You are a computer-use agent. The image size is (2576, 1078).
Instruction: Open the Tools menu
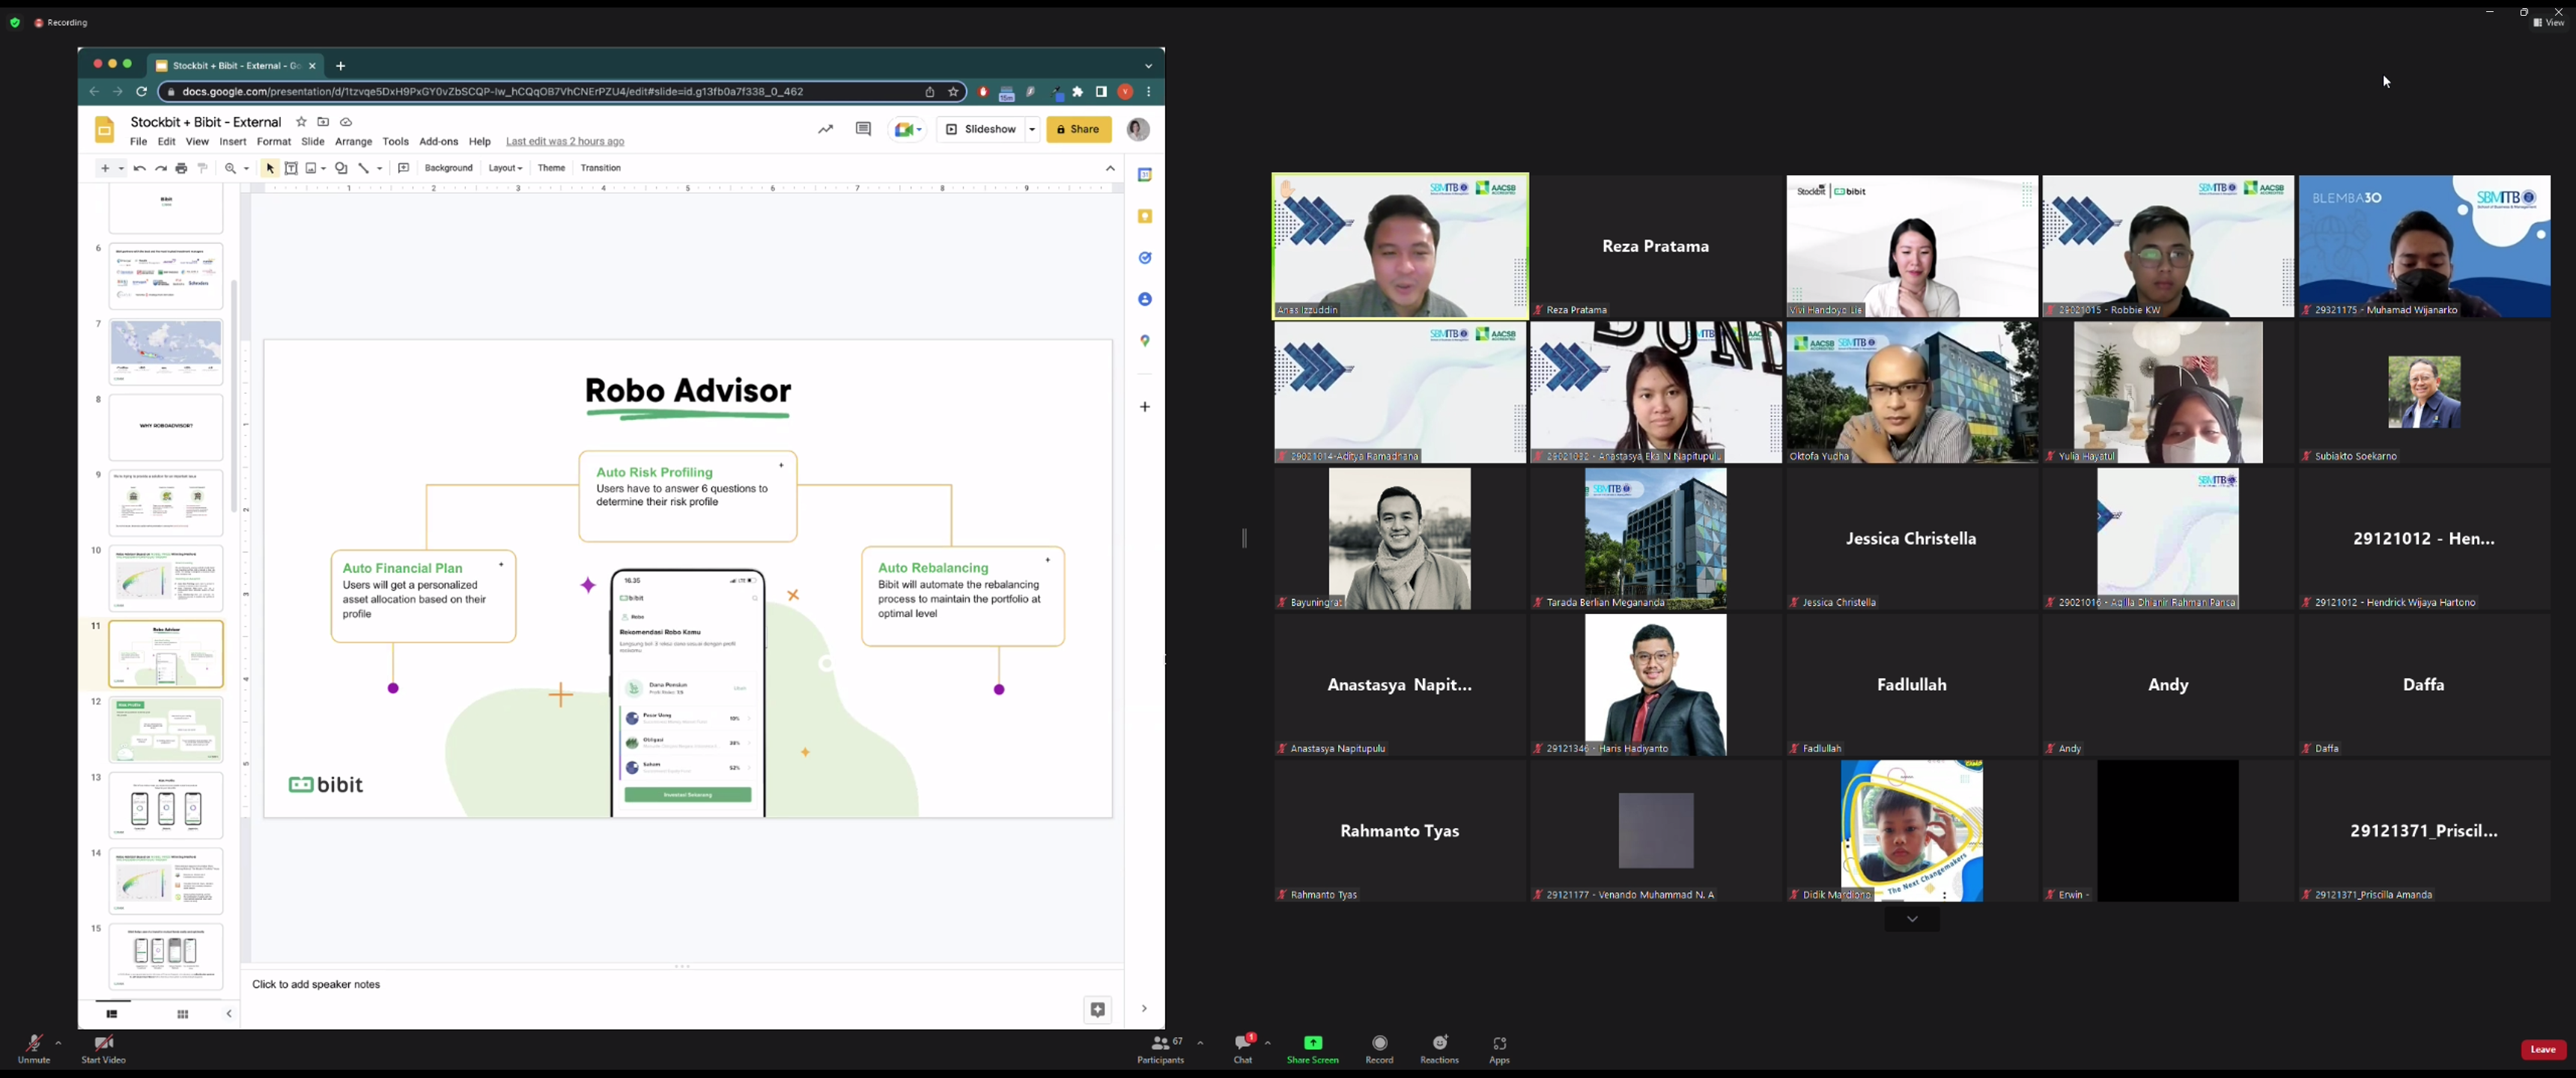tap(396, 142)
